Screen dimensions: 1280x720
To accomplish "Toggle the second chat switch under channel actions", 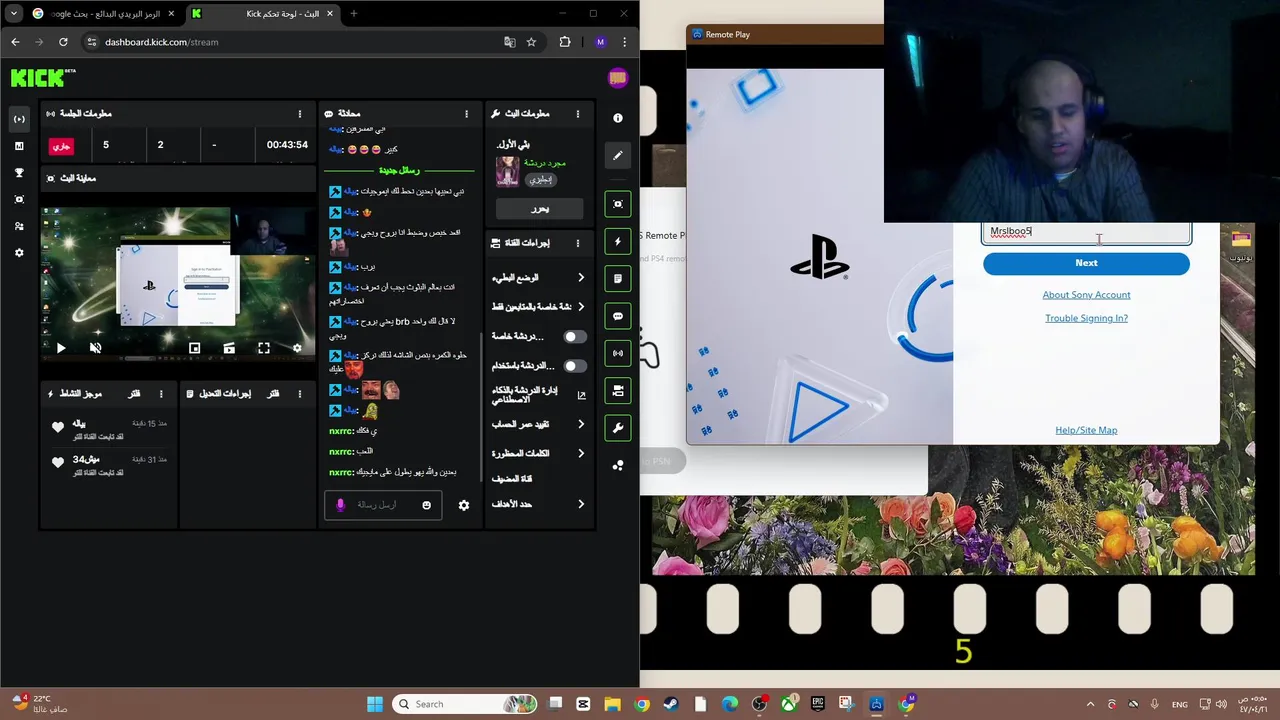I will pyautogui.click(x=574, y=366).
